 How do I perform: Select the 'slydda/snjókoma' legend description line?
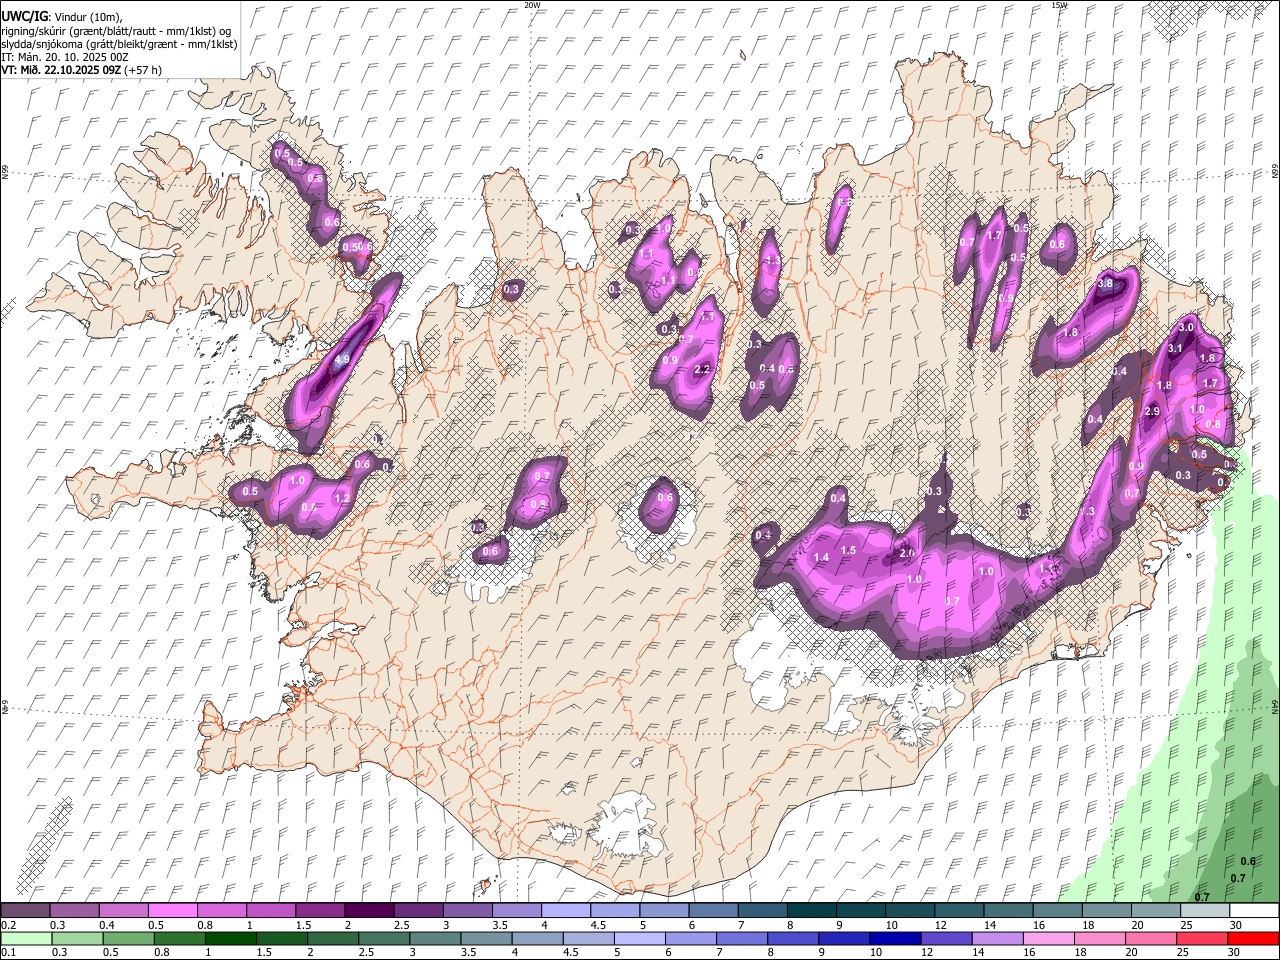tap(119, 45)
